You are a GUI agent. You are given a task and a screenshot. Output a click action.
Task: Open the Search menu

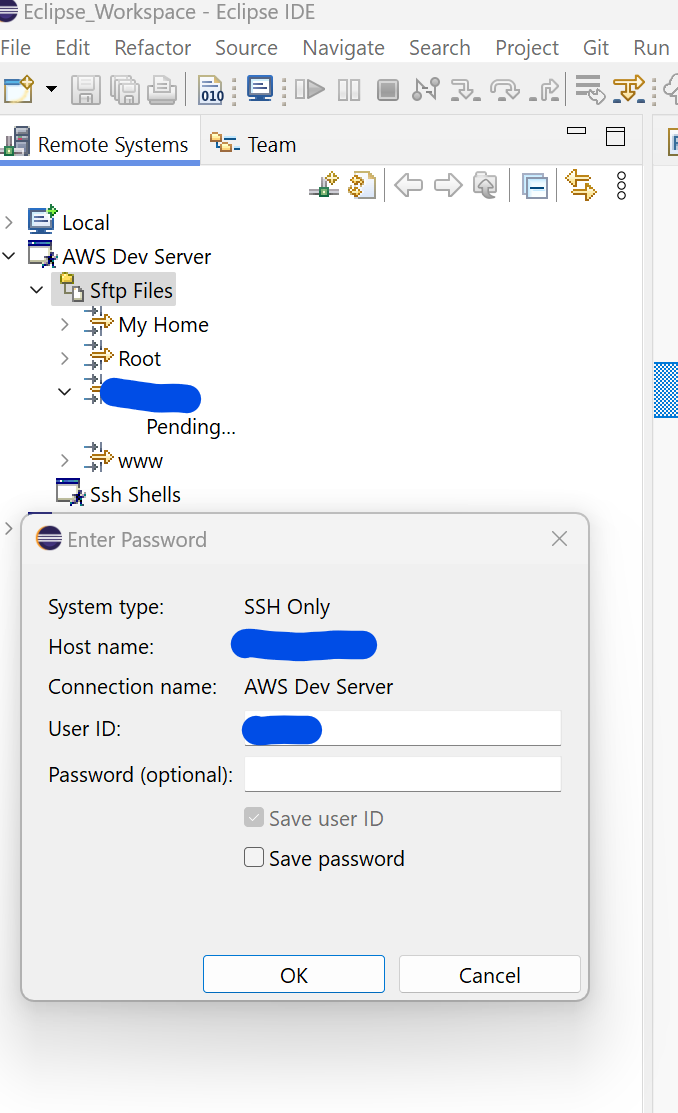pyautogui.click(x=439, y=48)
